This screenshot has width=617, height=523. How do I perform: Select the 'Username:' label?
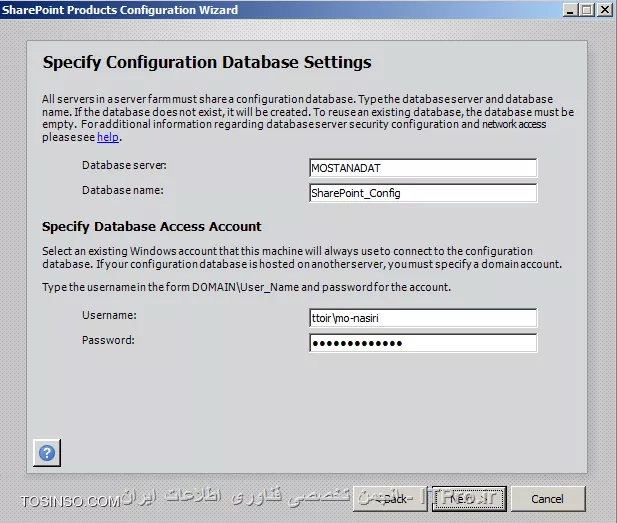109,315
